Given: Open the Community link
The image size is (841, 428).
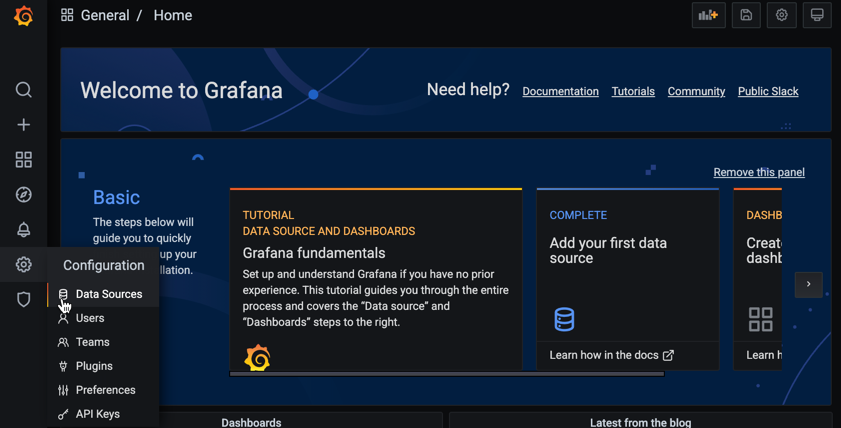Looking at the screenshot, I should [696, 91].
